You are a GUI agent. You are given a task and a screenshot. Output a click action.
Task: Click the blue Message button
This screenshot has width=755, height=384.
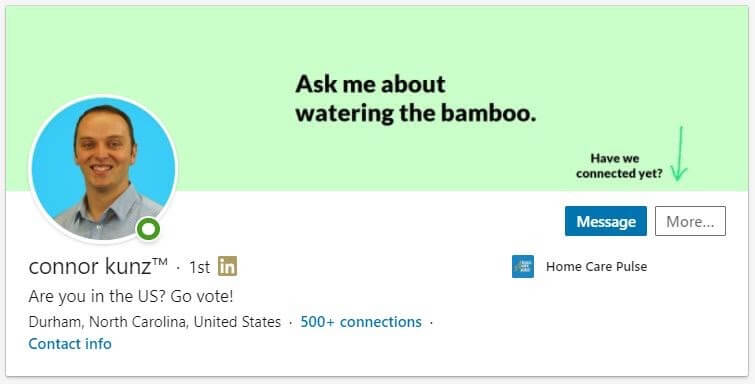(x=606, y=221)
